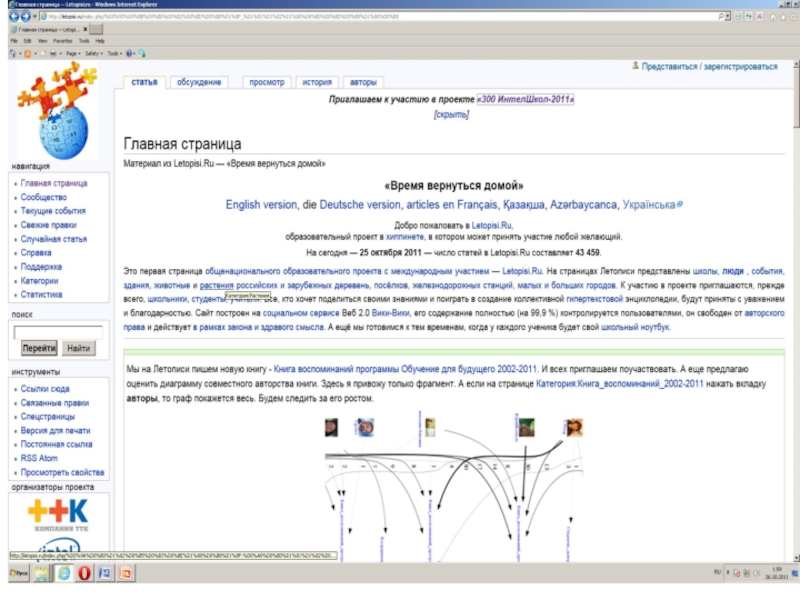Open Opera browser from the taskbar

[x=84, y=573]
